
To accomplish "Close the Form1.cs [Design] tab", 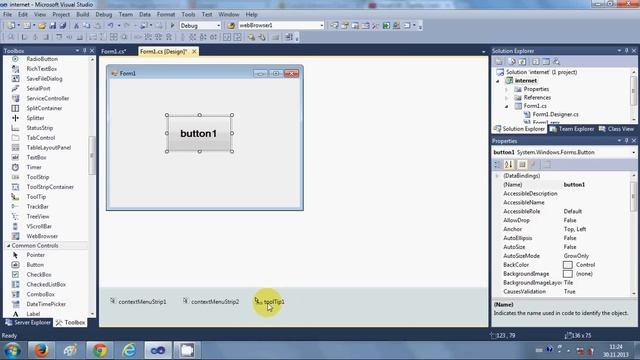I will coord(194,51).
